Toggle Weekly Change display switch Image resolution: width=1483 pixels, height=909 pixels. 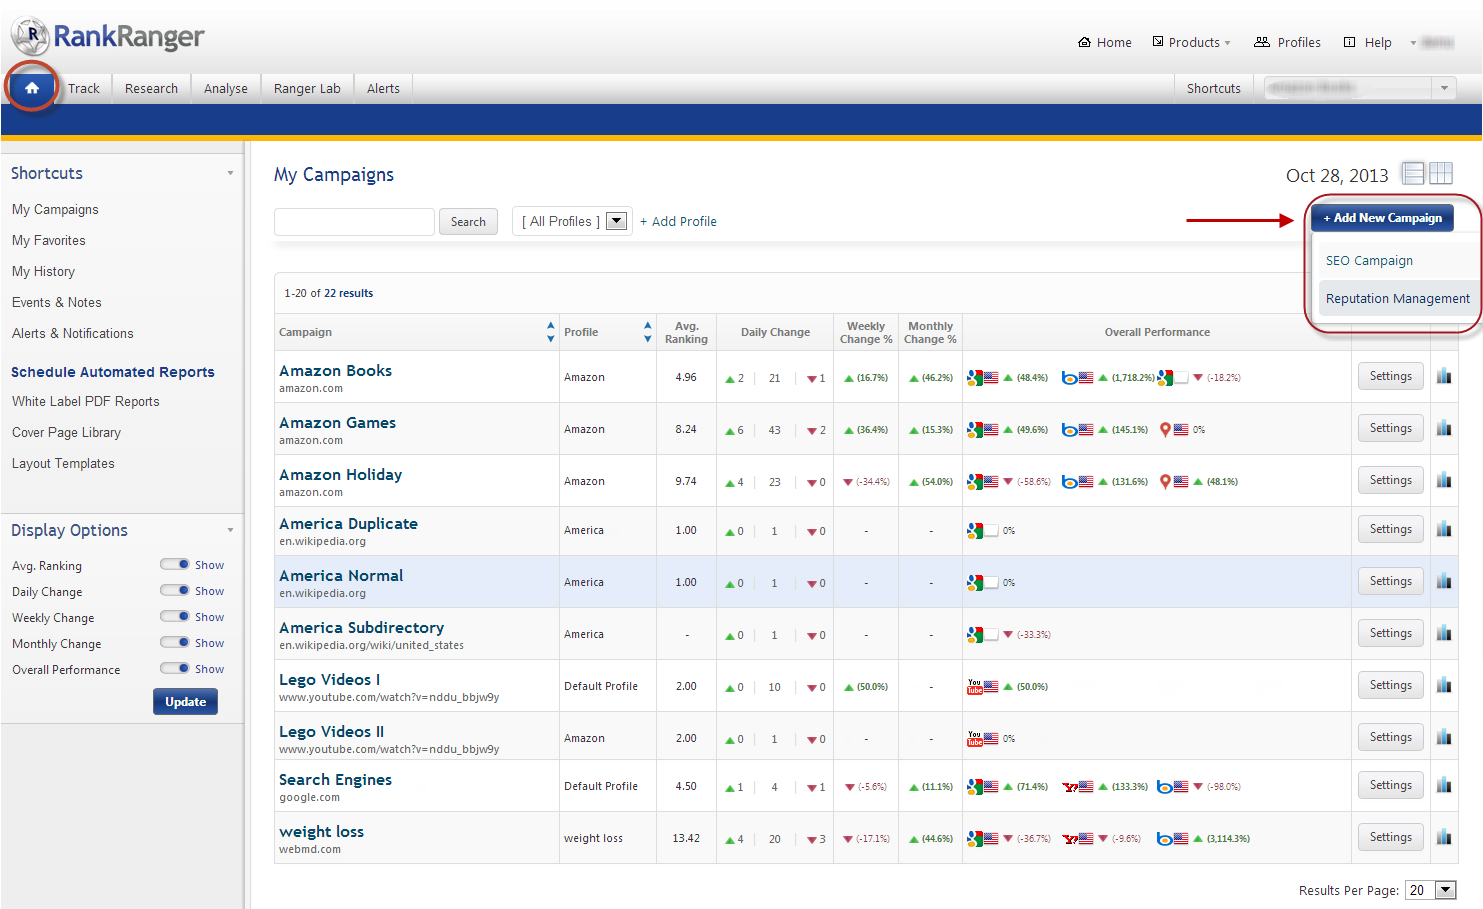pos(175,617)
